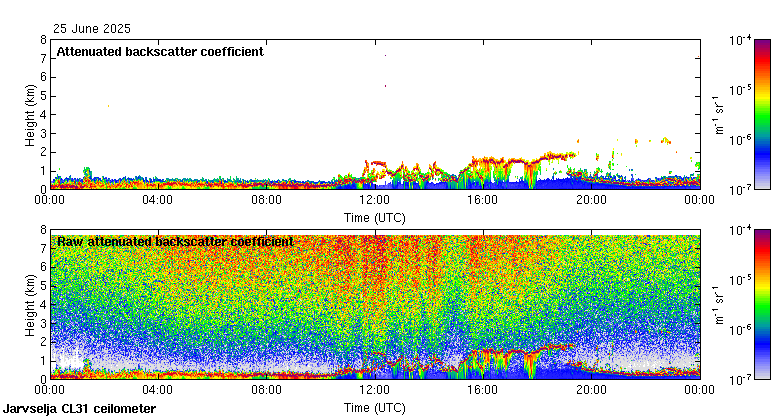Click the 10⁻⁴ label on the non-raw plot colorbar
780x420 pixels.
(740, 40)
